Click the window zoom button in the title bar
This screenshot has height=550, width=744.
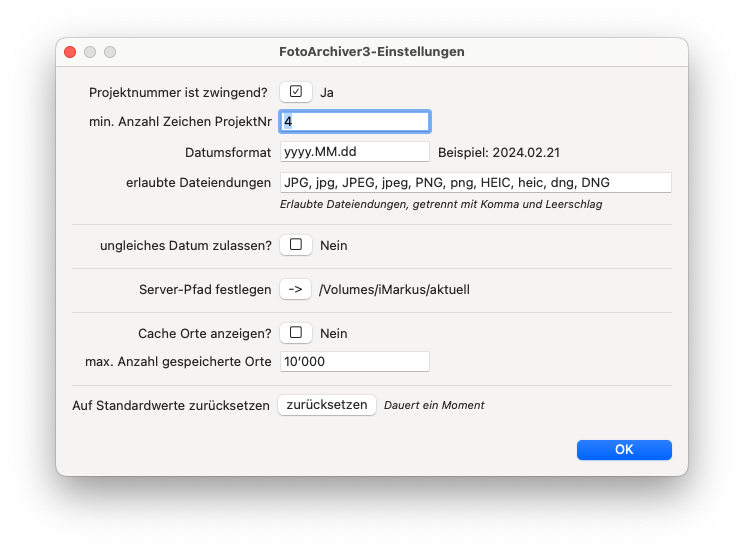click(110, 51)
